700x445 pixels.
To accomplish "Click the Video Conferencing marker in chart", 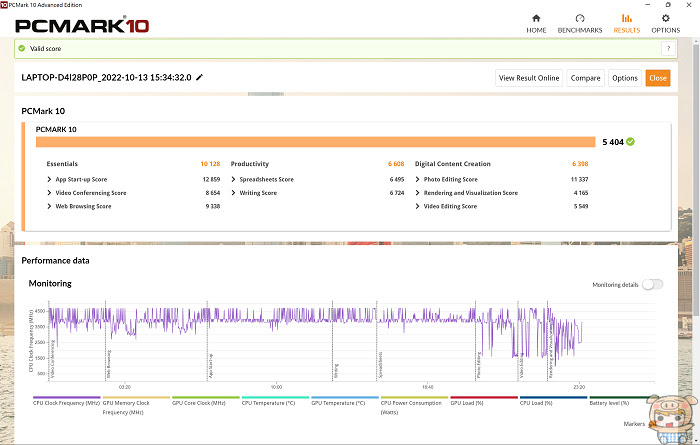I will (x=52, y=359).
